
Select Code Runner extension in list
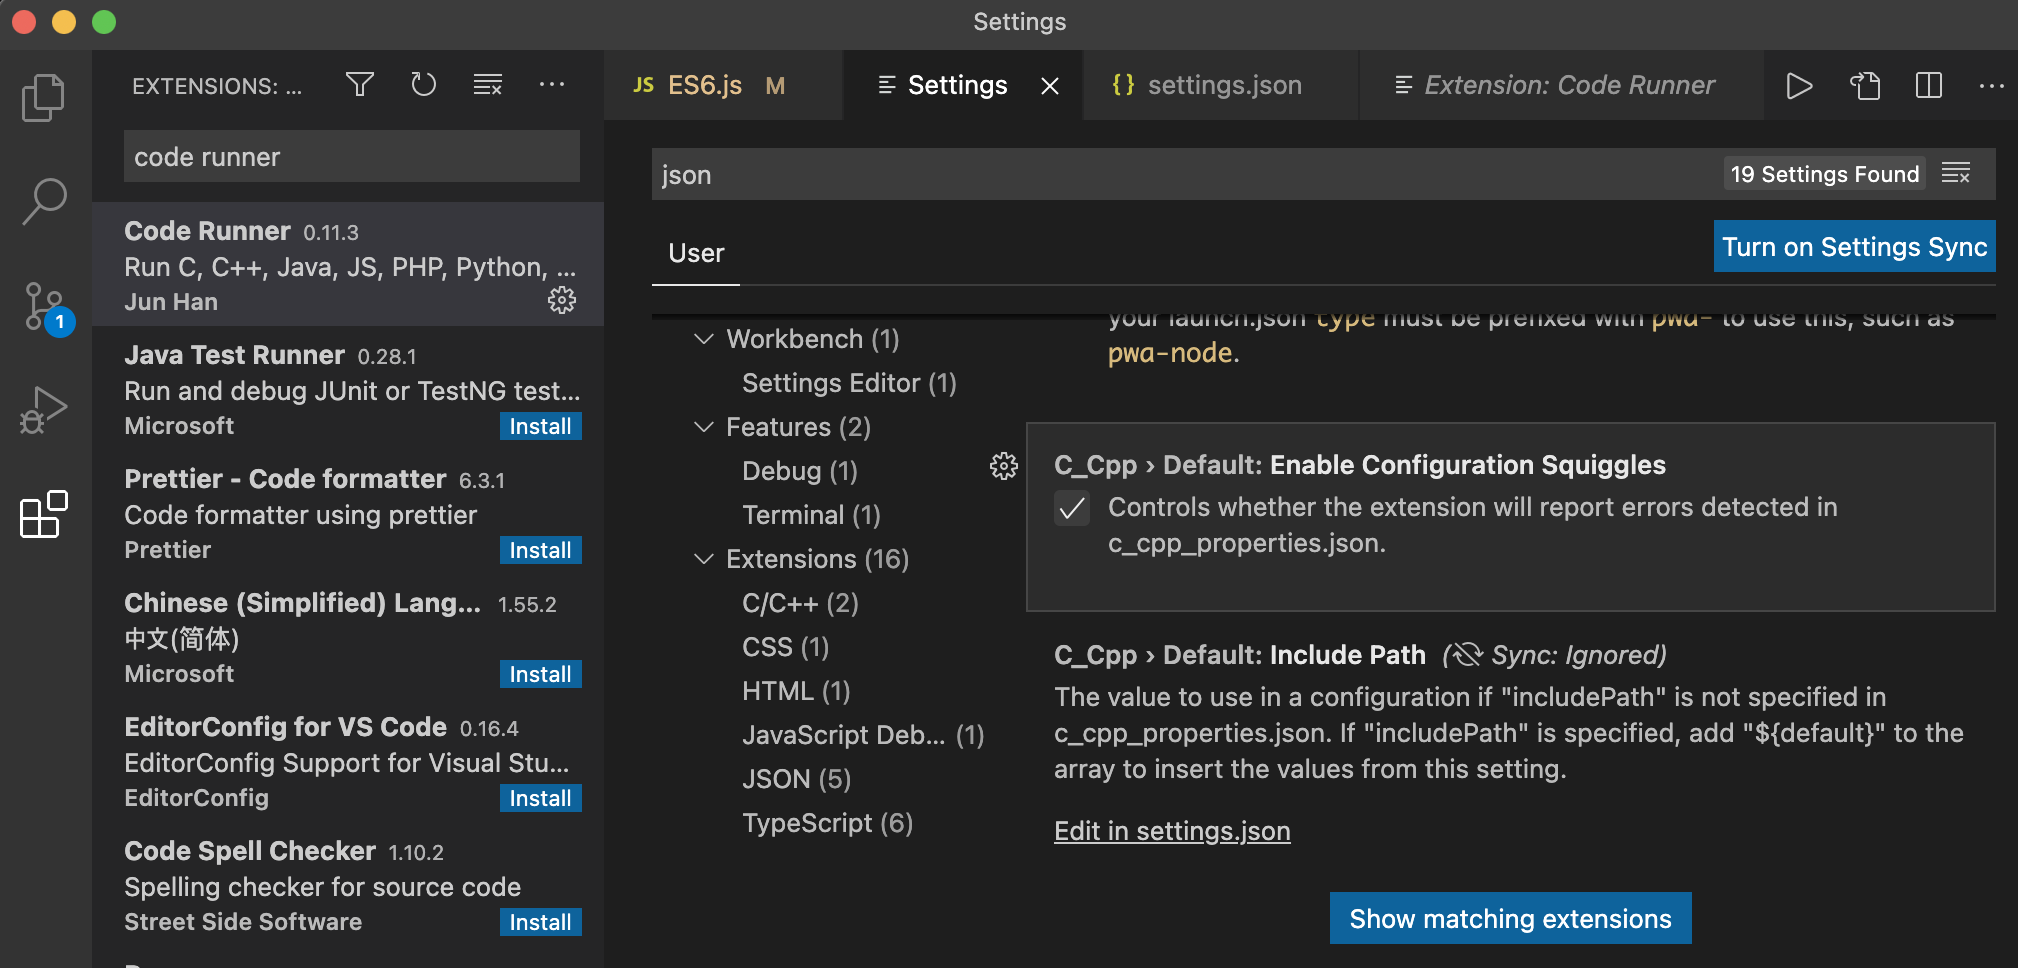point(348,264)
